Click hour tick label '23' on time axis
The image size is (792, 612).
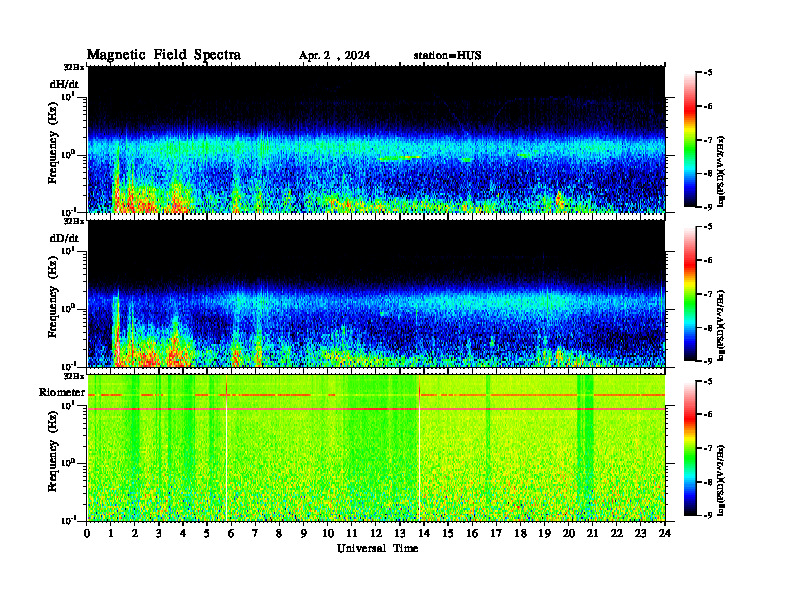[x=640, y=533]
